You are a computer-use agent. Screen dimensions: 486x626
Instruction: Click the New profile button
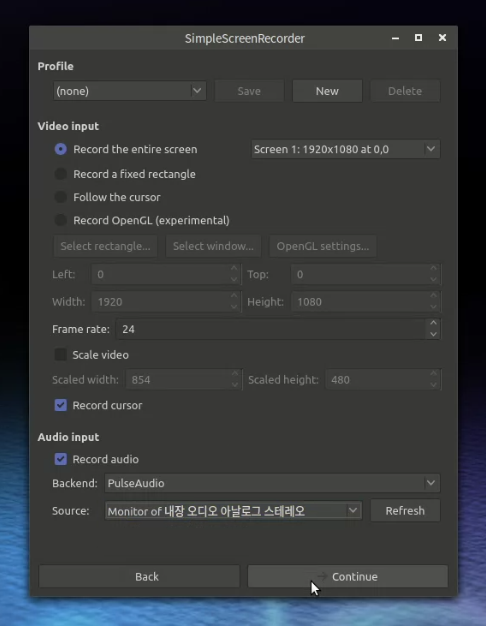327,91
